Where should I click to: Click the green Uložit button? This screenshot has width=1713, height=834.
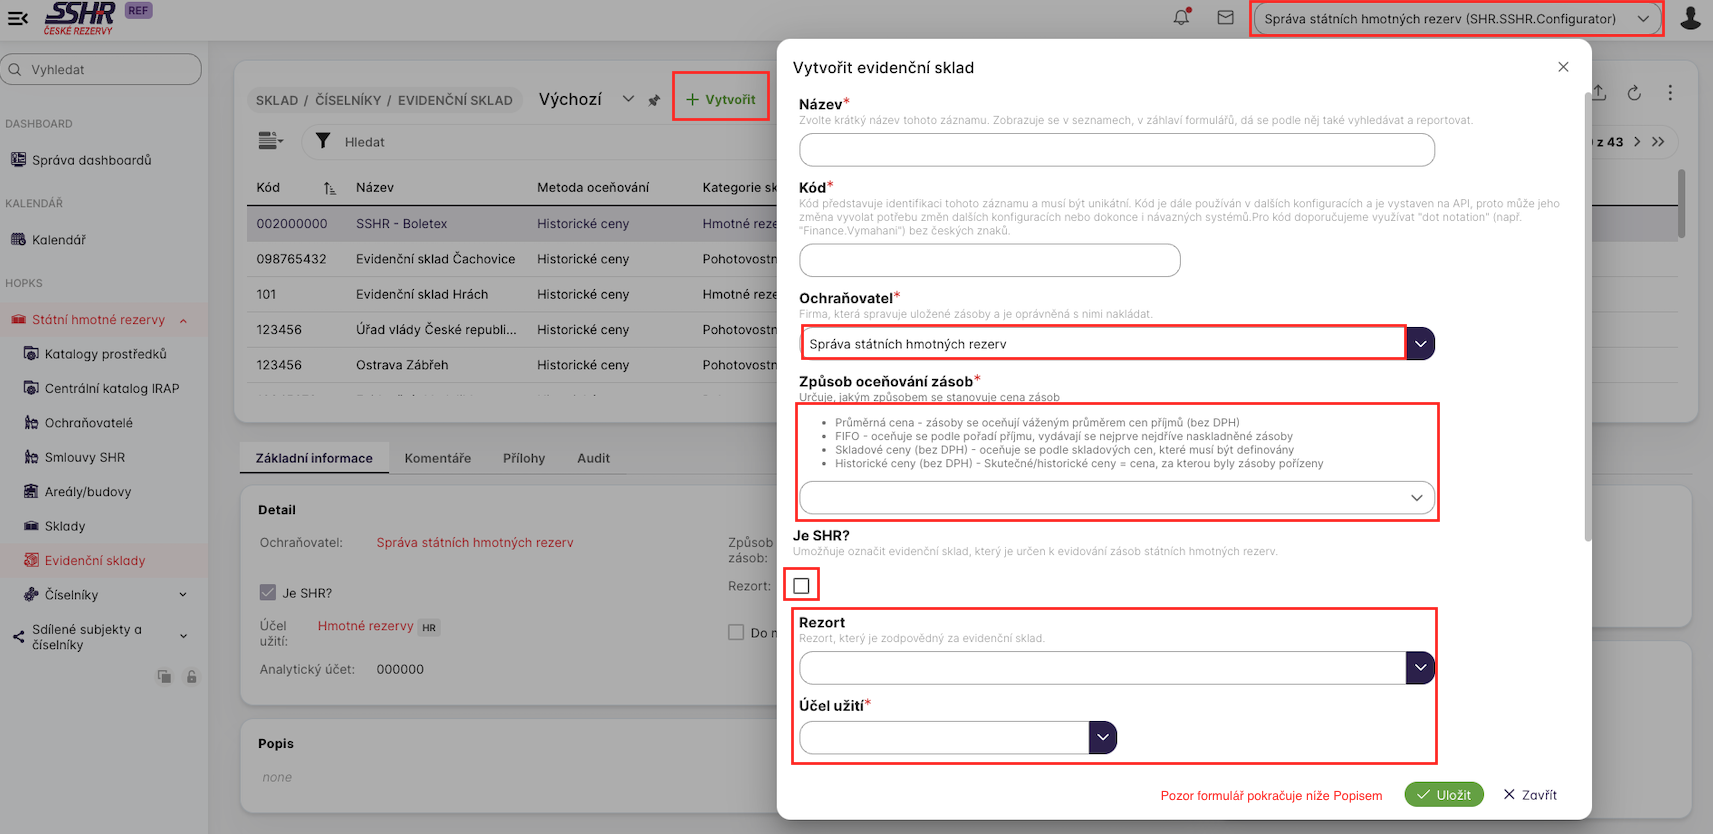pos(1443,794)
